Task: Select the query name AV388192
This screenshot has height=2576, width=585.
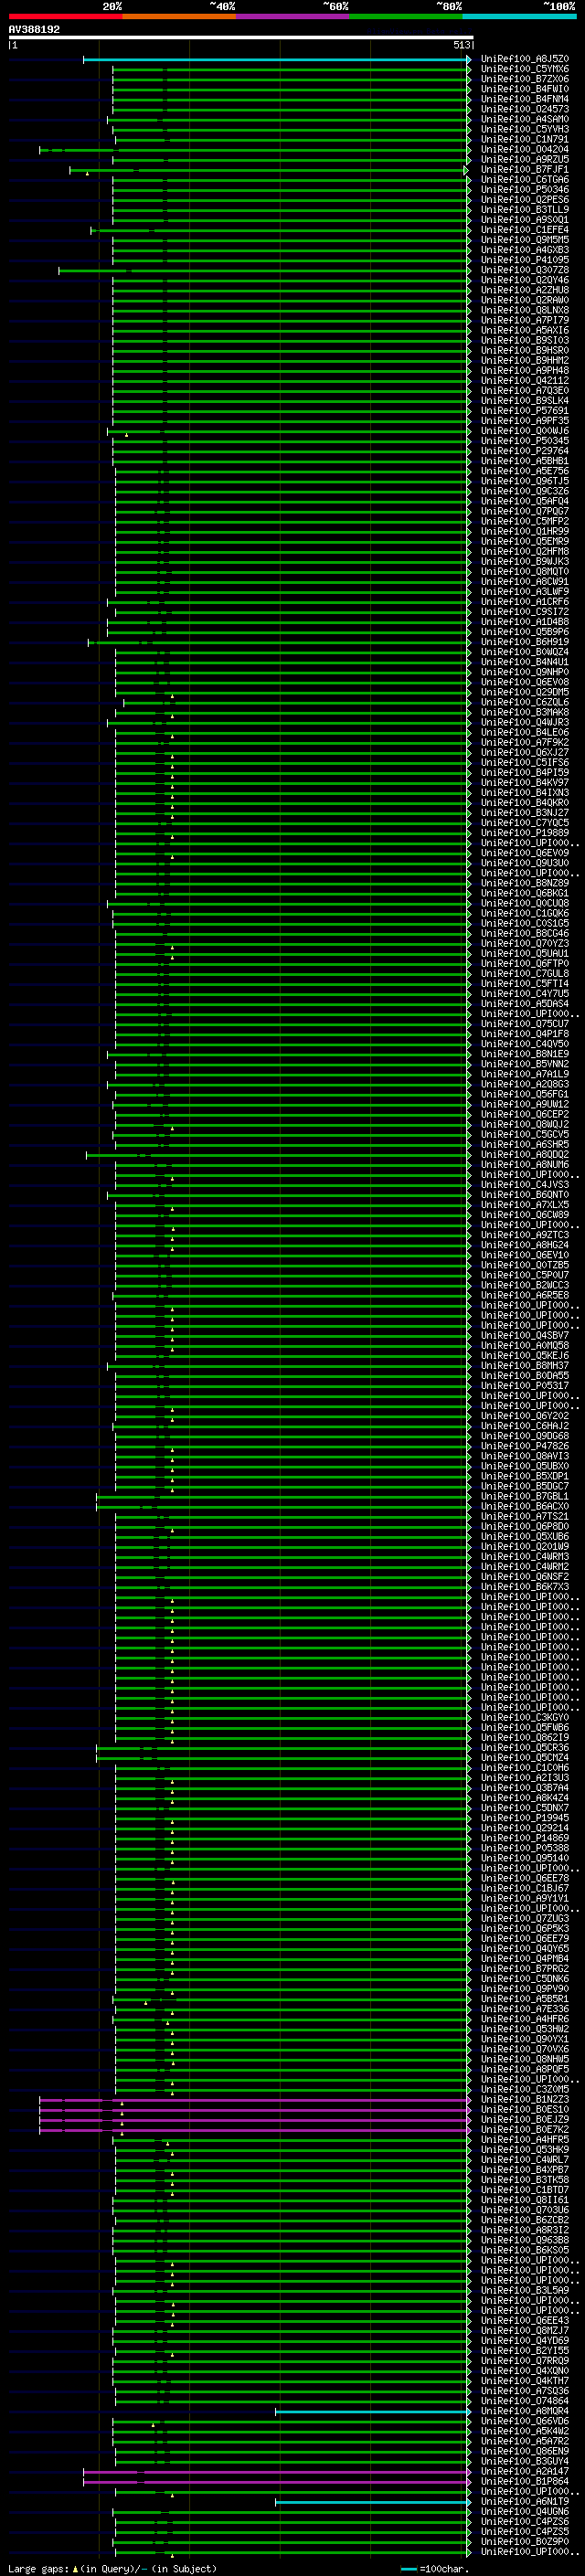Action: [34, 29]
